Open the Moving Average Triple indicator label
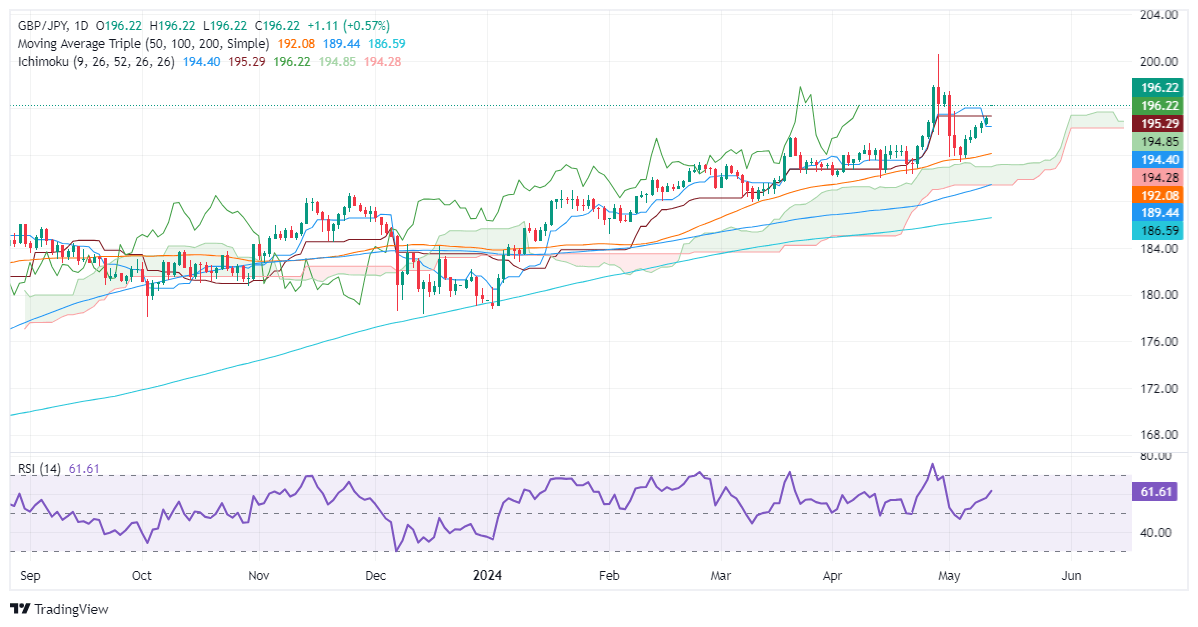The height and width of the screenshot is (627, 1198). point(145,44)
